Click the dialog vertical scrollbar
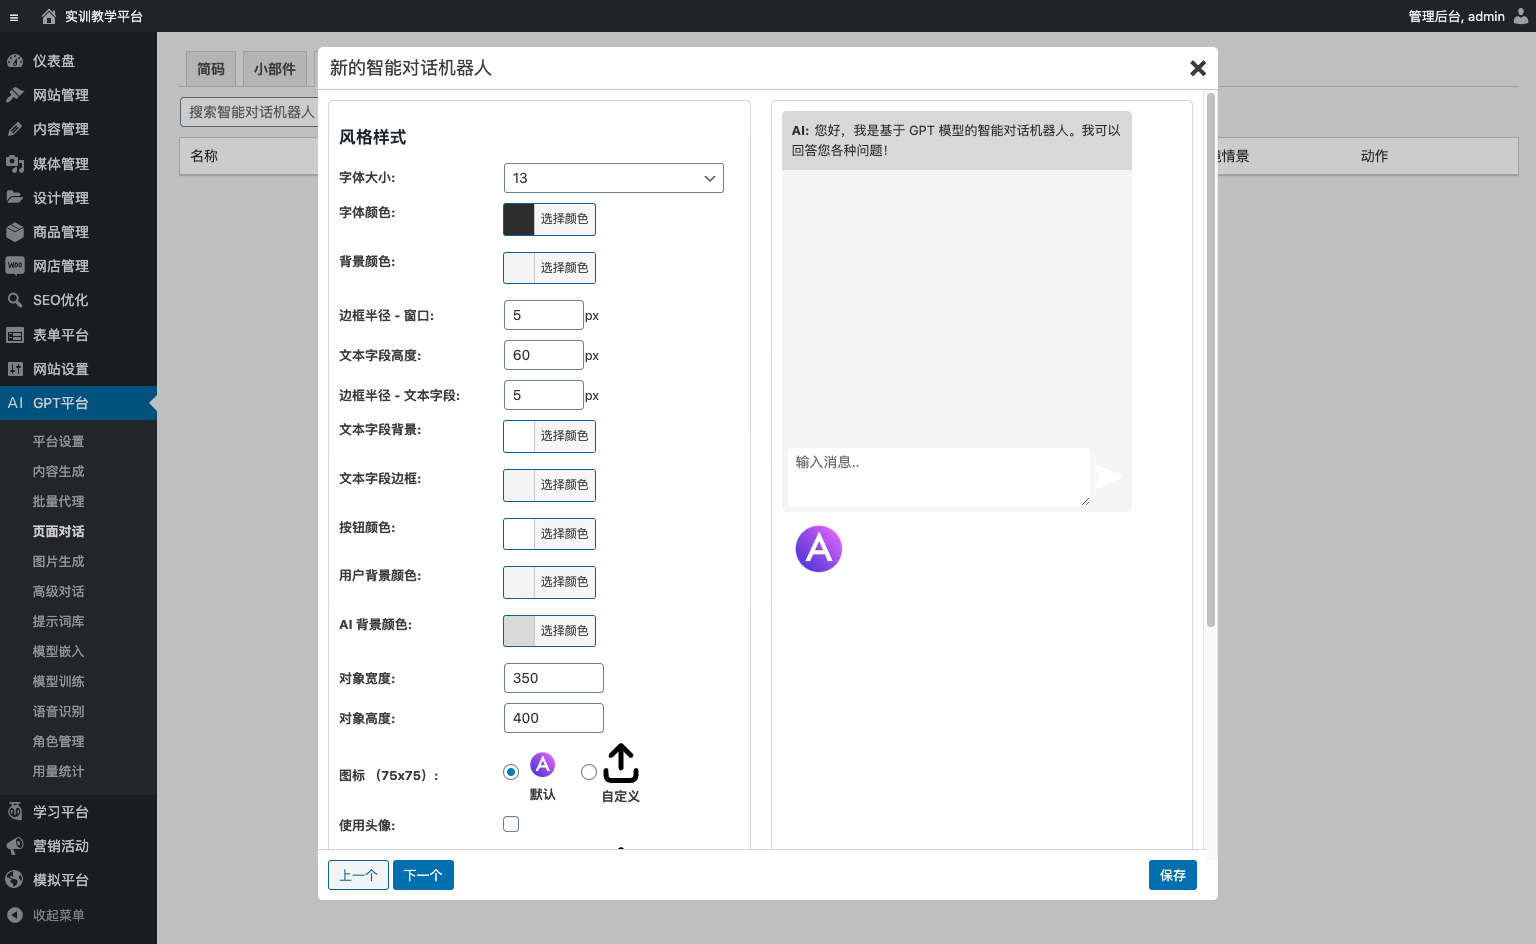The height and width of the screenshot is (944, 1536). (1211, 360)
